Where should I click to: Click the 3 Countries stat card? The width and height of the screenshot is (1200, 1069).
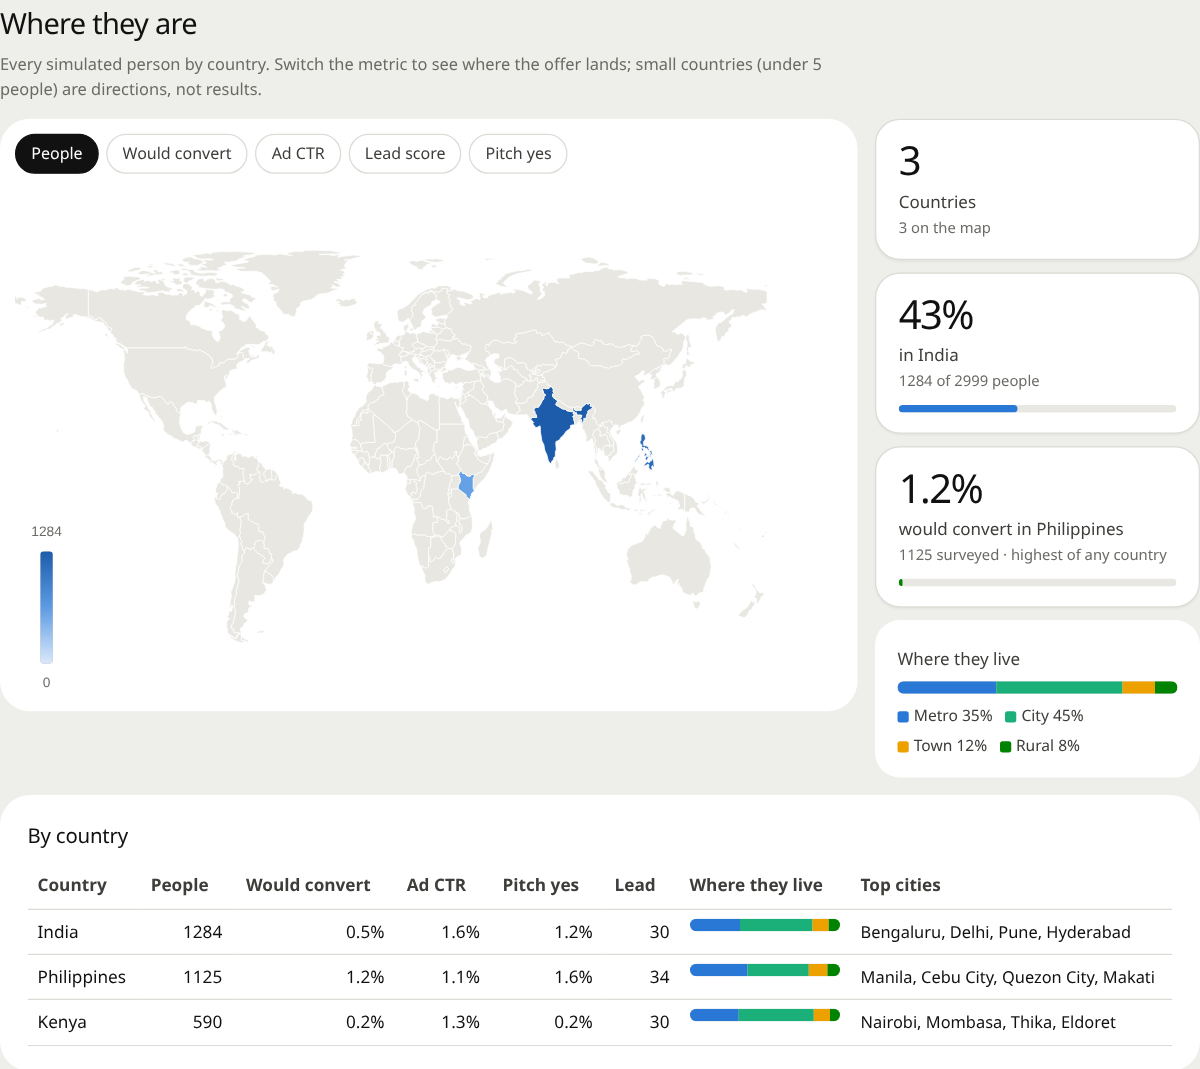coord(1037,189)
